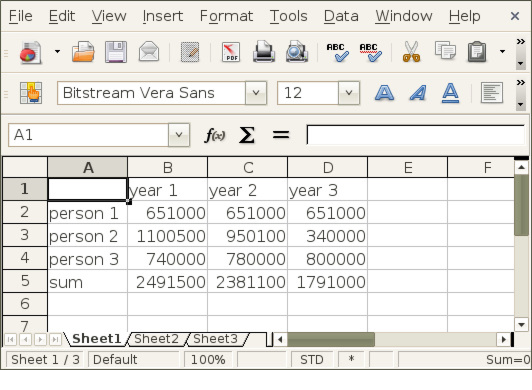This screenshot has height=390, width=532.
Task: Open the Insert menu
Action: (163, 16)
